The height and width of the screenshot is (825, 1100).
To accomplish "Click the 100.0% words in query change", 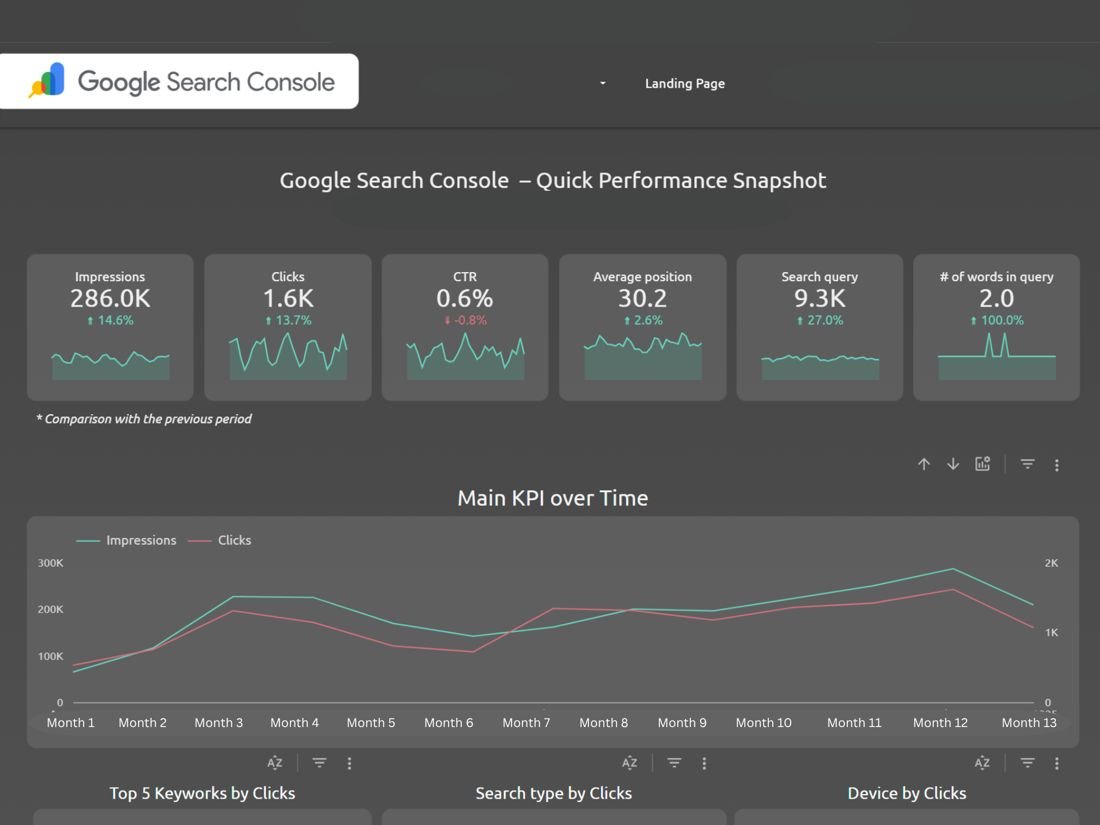I will pos(997,321).
